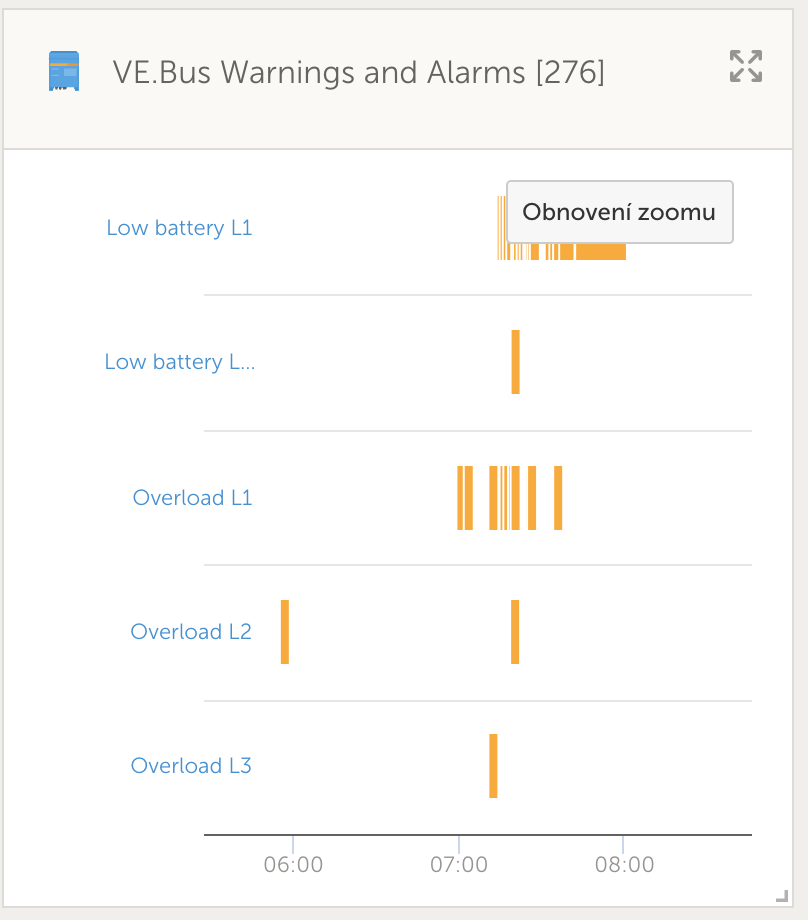Select the Low battery L1 label
This screenshot has width=808, height=920.
(179, 228)
